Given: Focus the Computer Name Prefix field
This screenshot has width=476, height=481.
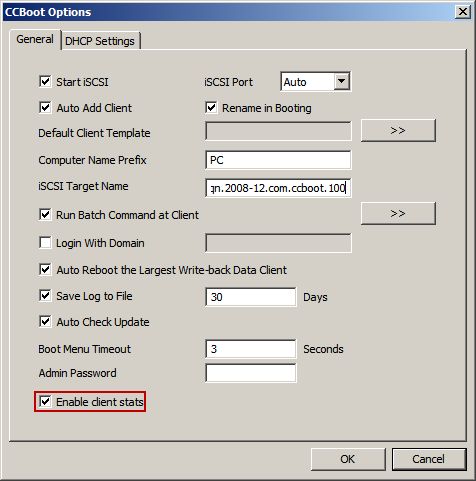Looking at the screenshot, I should [x=278, y=160].
